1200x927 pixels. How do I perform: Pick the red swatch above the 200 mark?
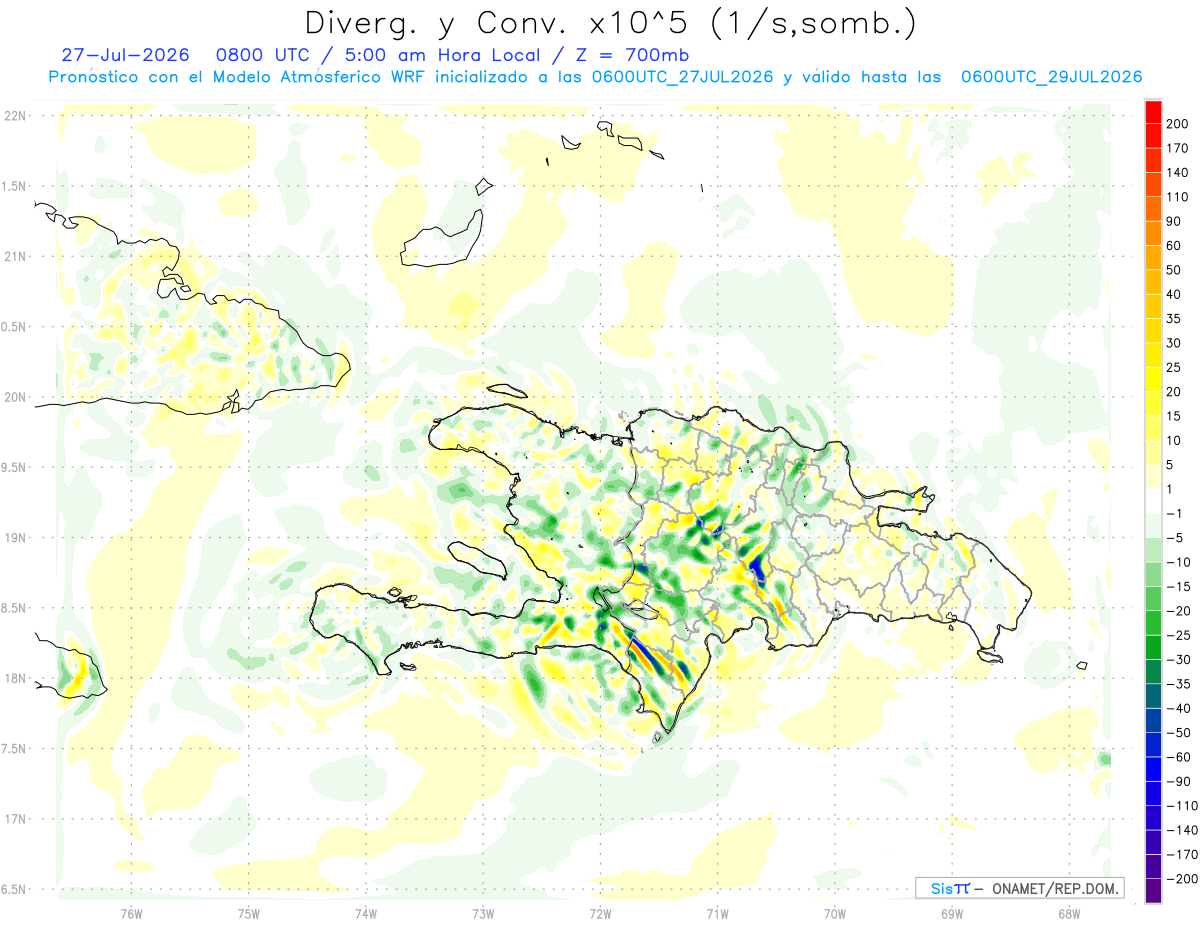click(1153, 112)
